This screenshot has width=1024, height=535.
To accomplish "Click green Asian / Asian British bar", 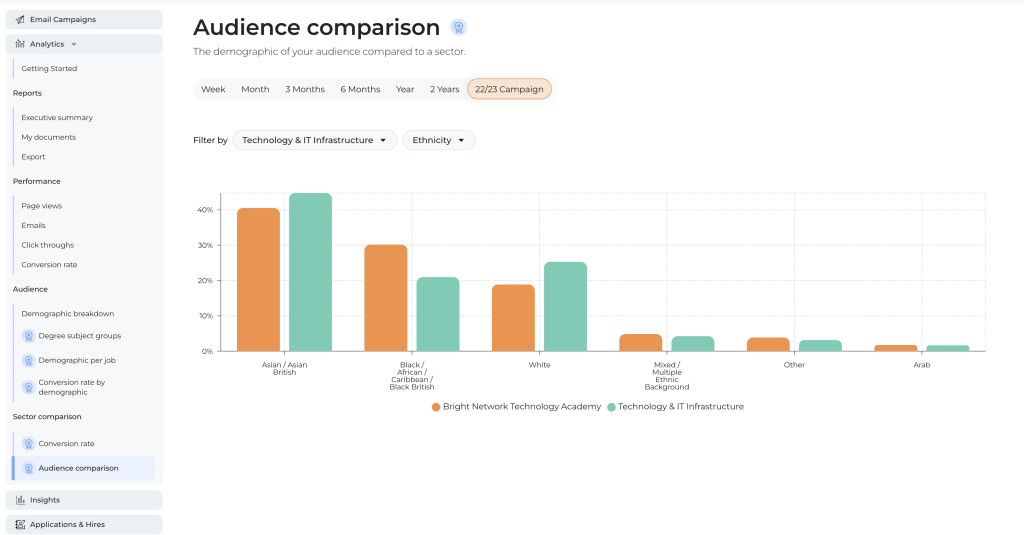I will click(311, 272).
